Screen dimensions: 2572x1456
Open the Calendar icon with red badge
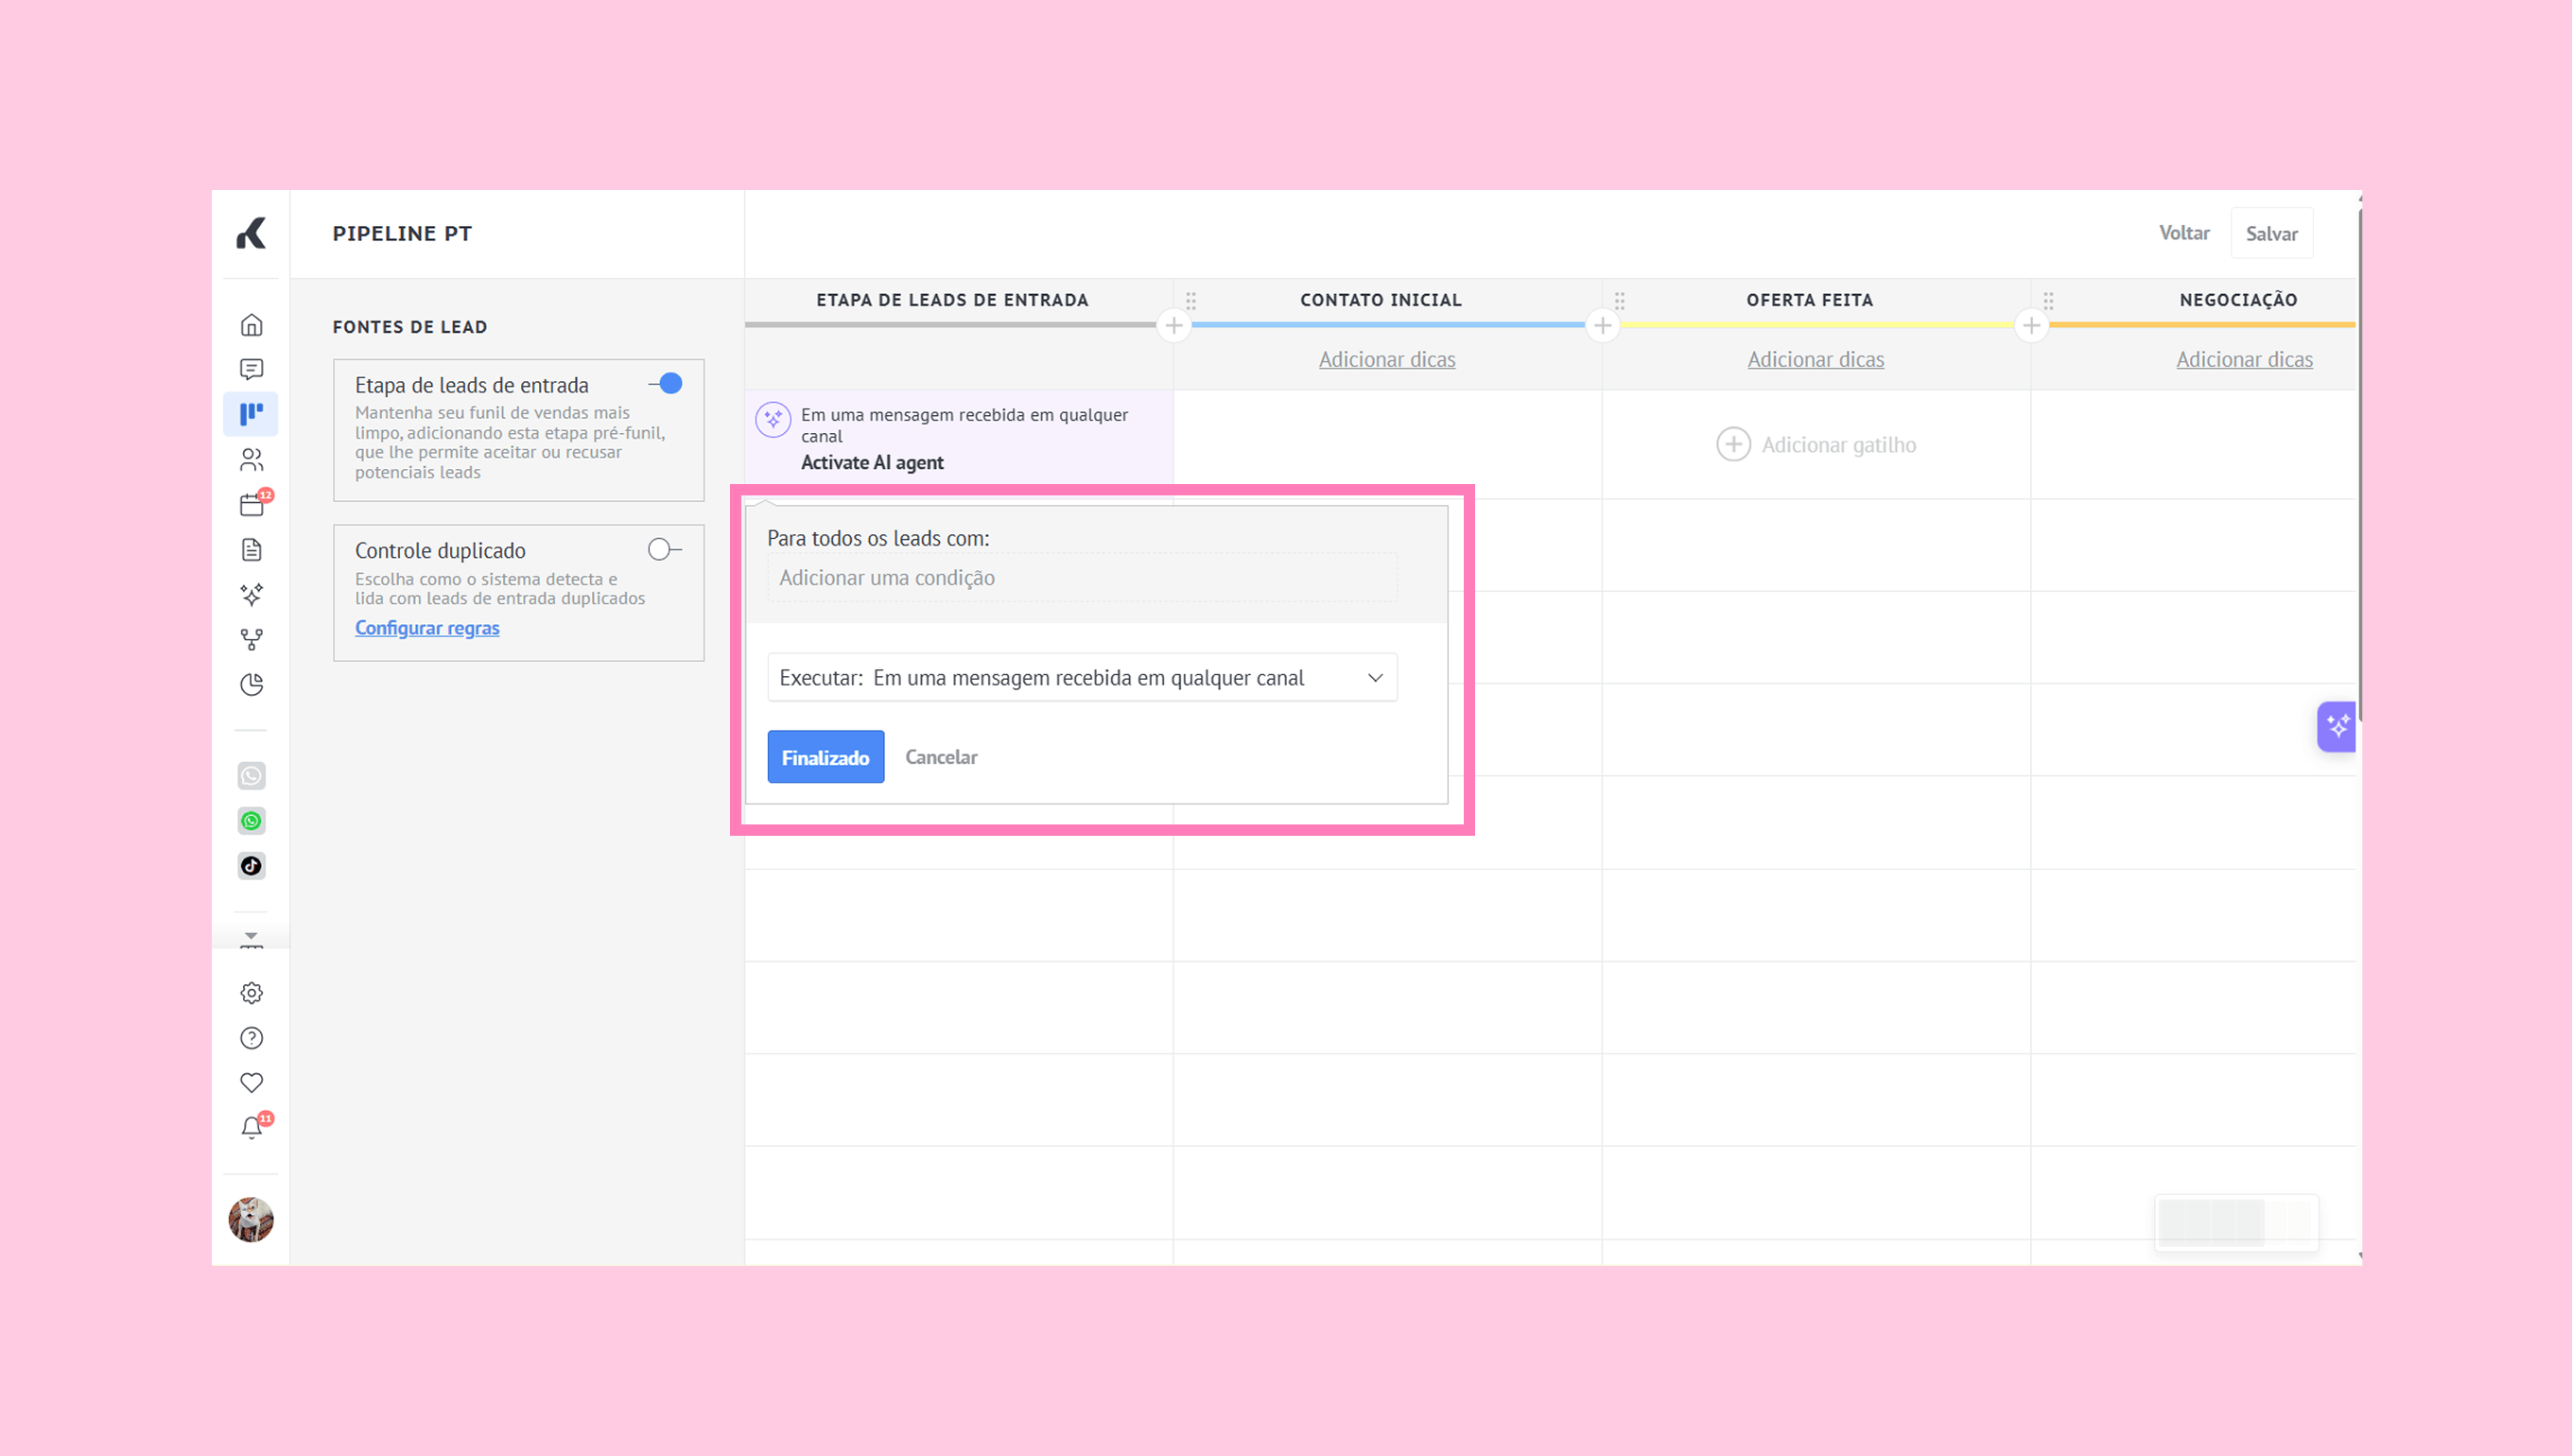tap(252, 505)
